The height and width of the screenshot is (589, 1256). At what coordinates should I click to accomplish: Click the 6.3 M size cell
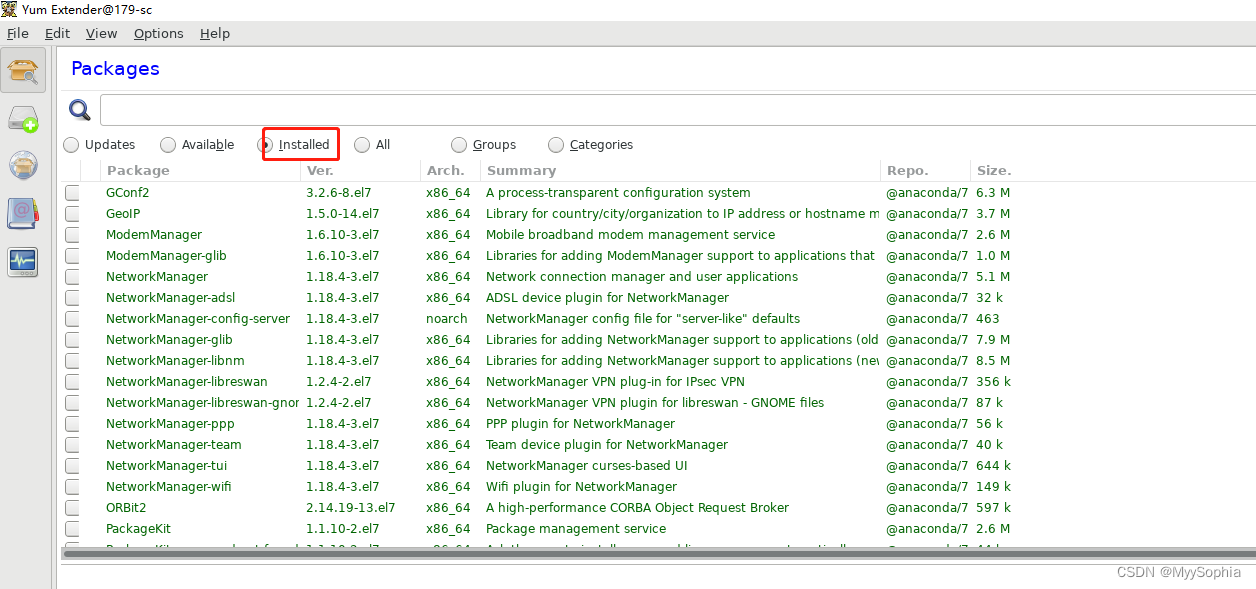pos(993,193)
